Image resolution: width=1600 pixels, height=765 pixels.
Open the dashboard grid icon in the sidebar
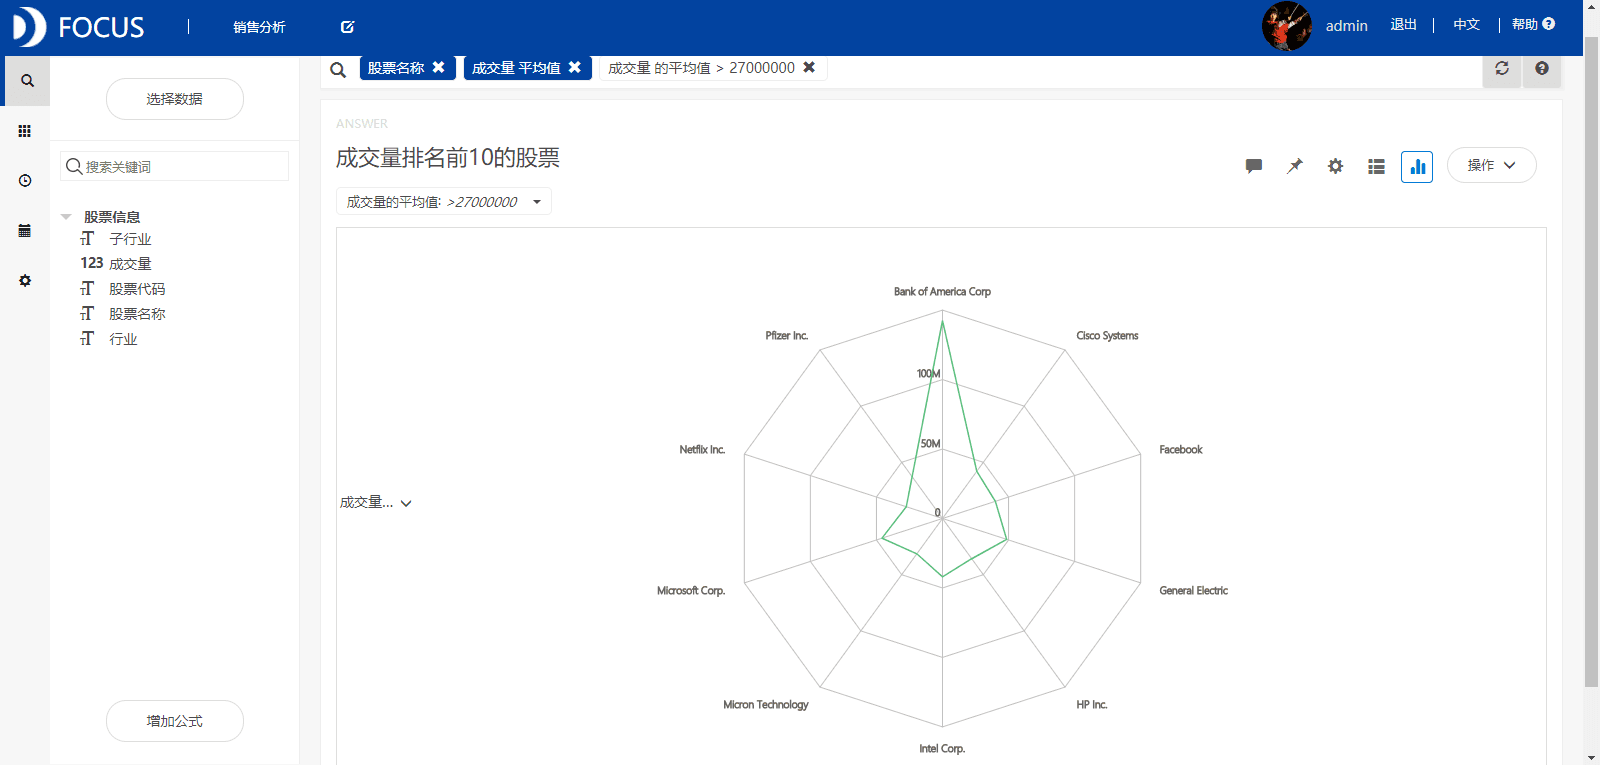[x=25, y=131]
